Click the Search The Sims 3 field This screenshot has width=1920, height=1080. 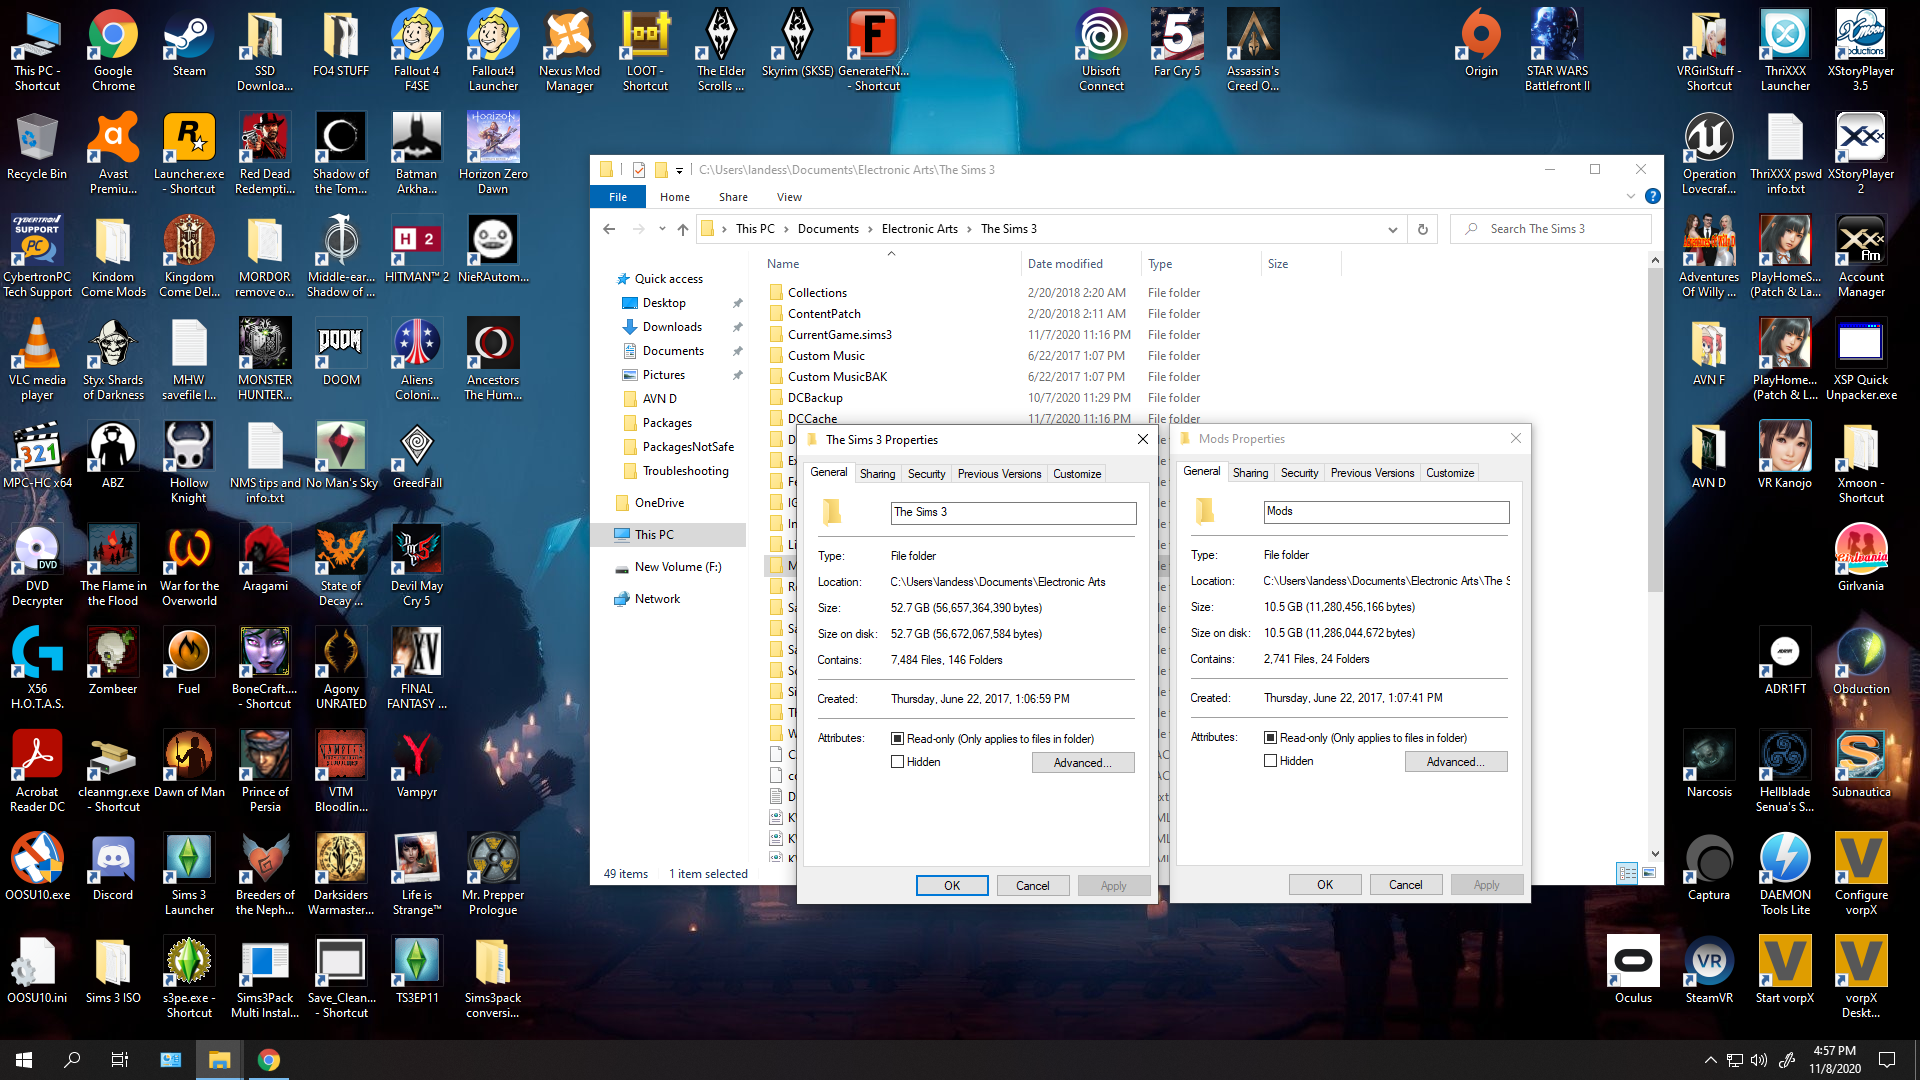1550,229
